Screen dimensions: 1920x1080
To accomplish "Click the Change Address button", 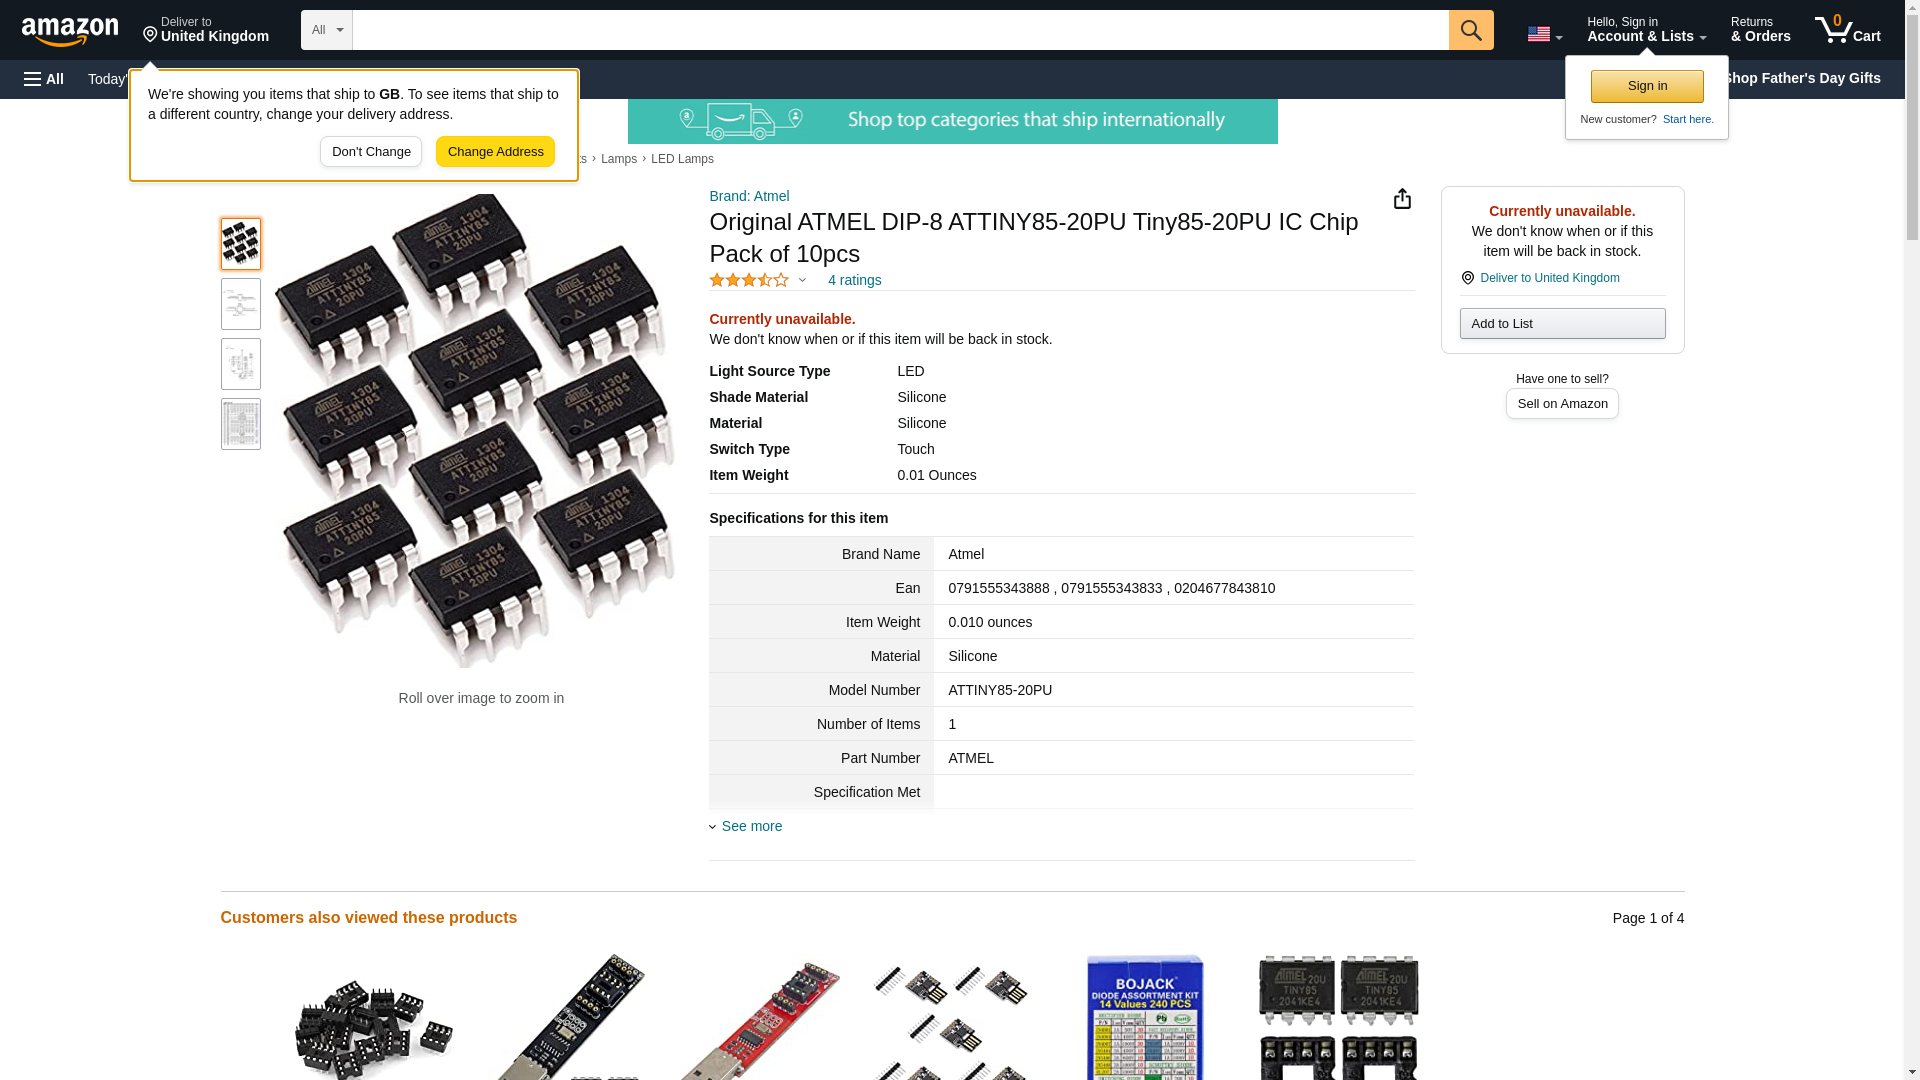I will coord(495,152).
